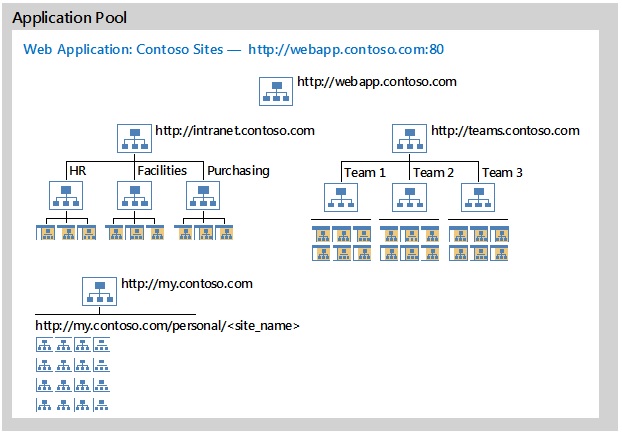Click the Web Application: Contoso Sites heading

tap(123, 49)
